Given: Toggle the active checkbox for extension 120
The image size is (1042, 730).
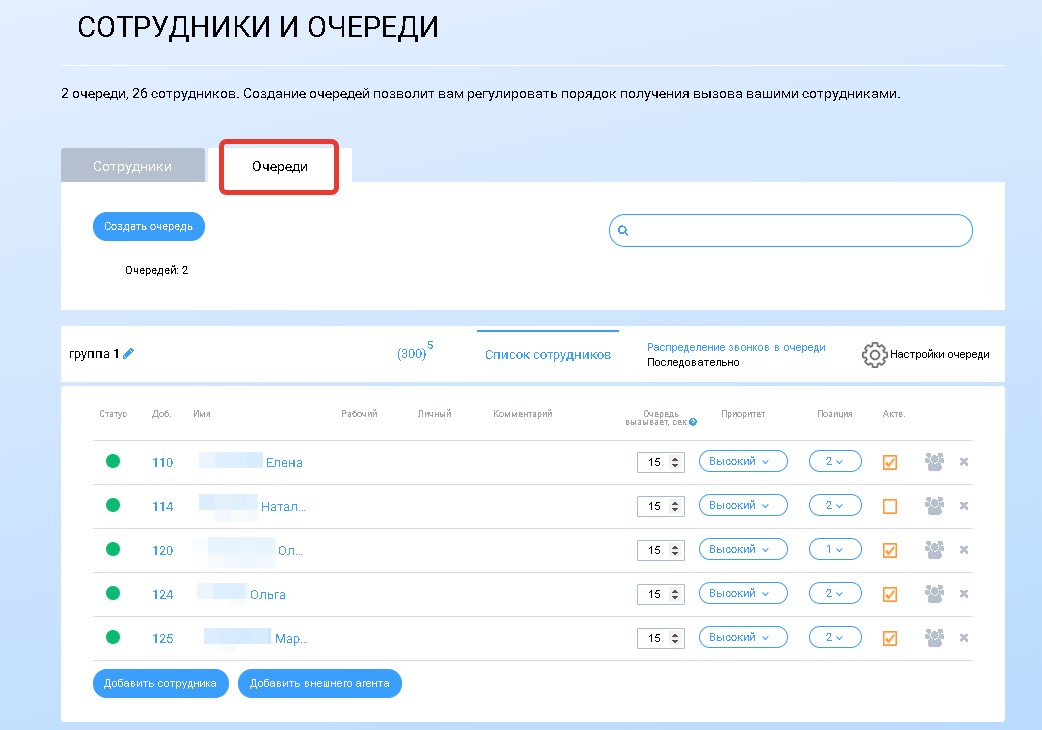Looking at the screenshot, I should [x=890, y=550].
